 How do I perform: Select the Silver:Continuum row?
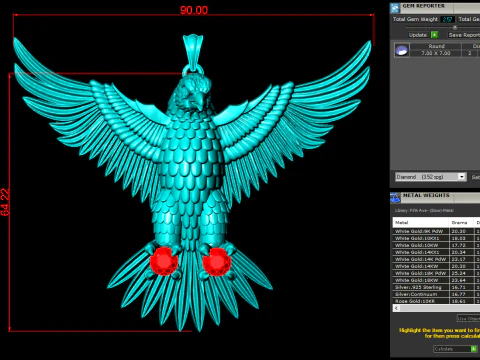click(x=436, y=294)
